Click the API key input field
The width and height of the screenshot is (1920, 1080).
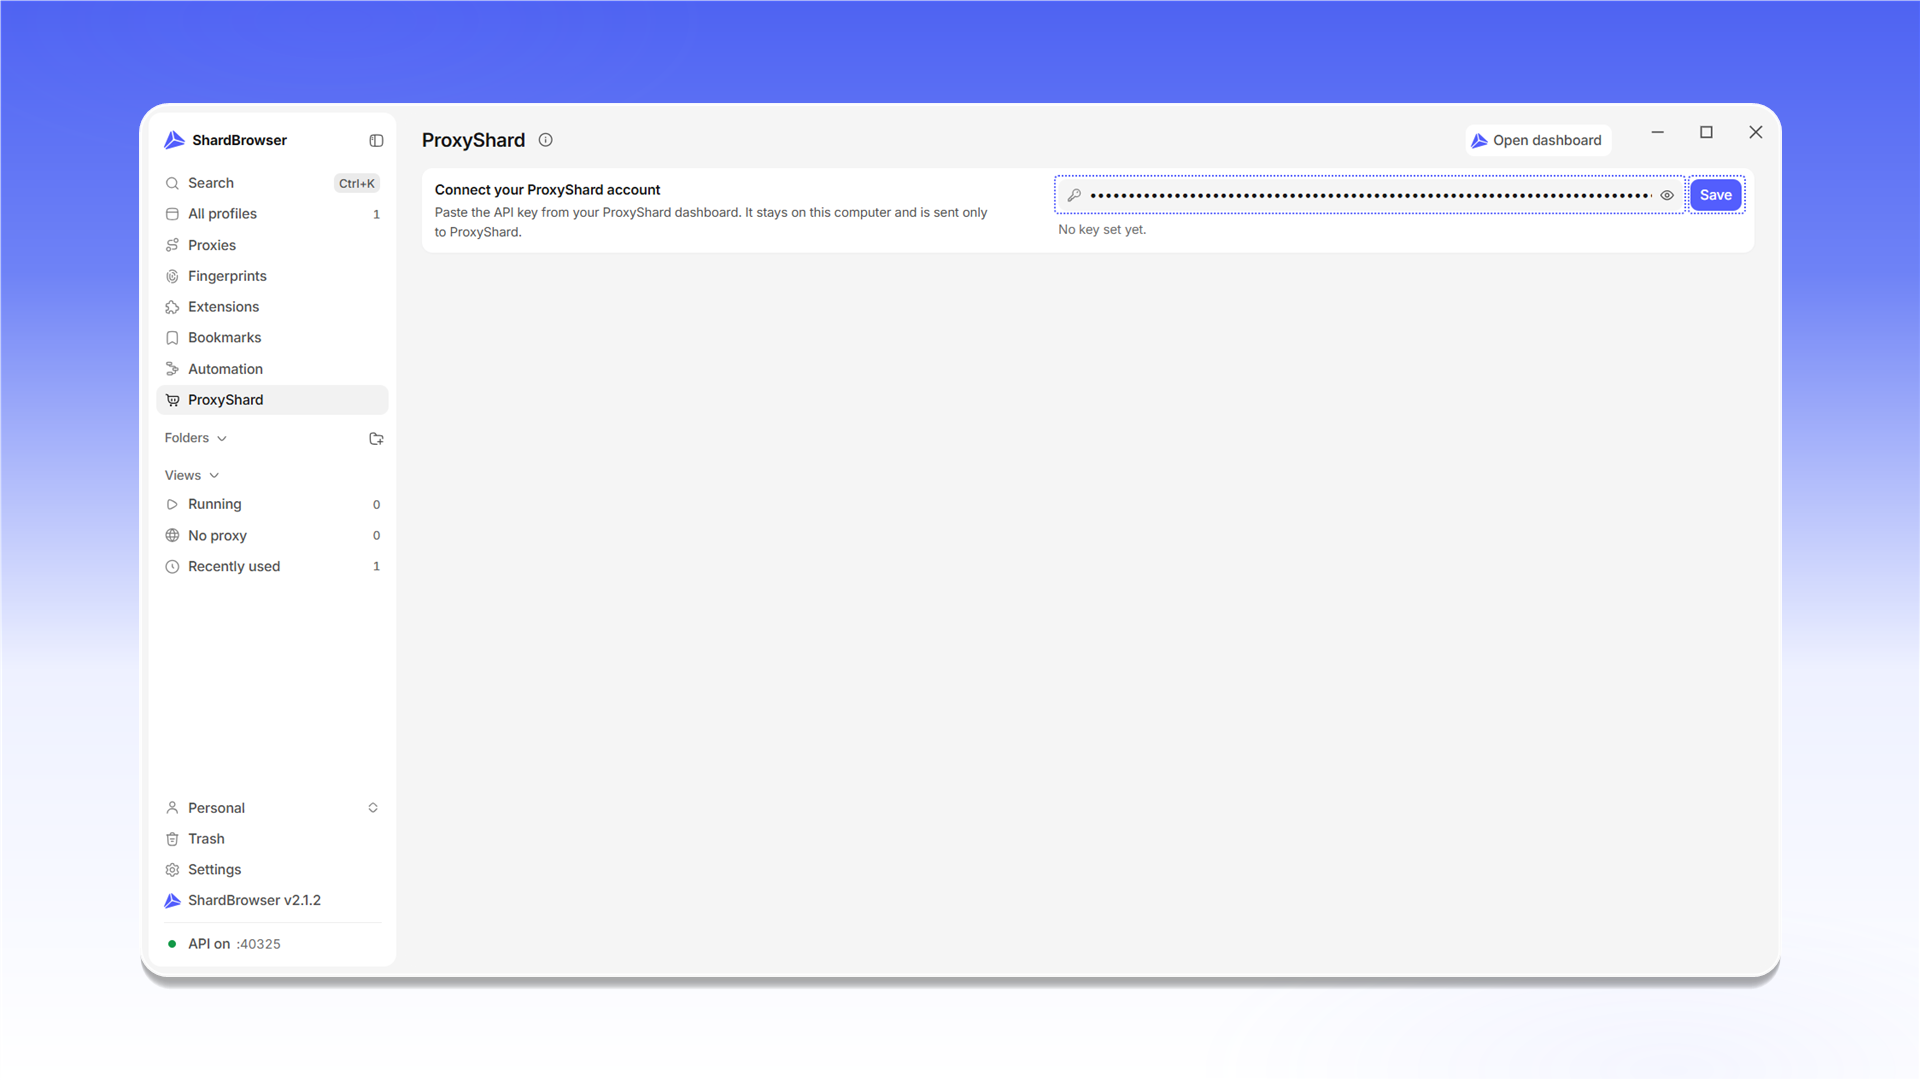1369,195
